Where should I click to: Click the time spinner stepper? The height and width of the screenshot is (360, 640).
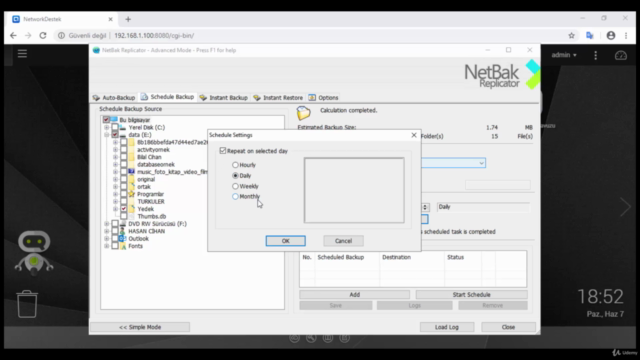tap(425, 207)
